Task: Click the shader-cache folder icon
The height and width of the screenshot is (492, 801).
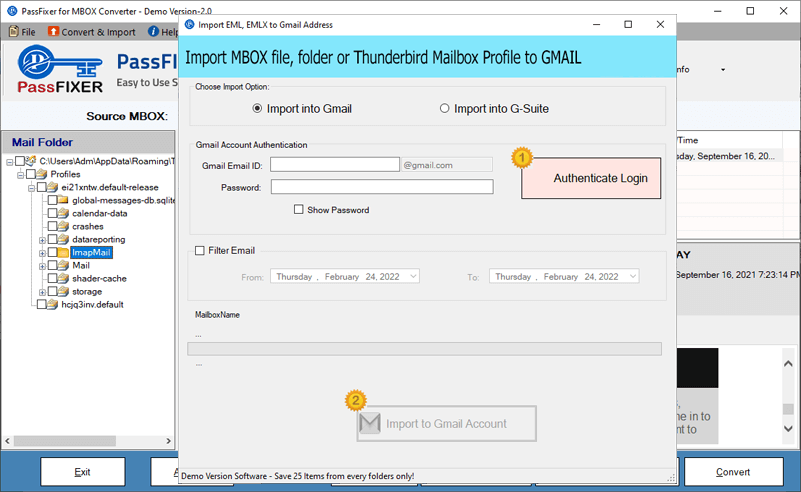Action: pos(63,278)
